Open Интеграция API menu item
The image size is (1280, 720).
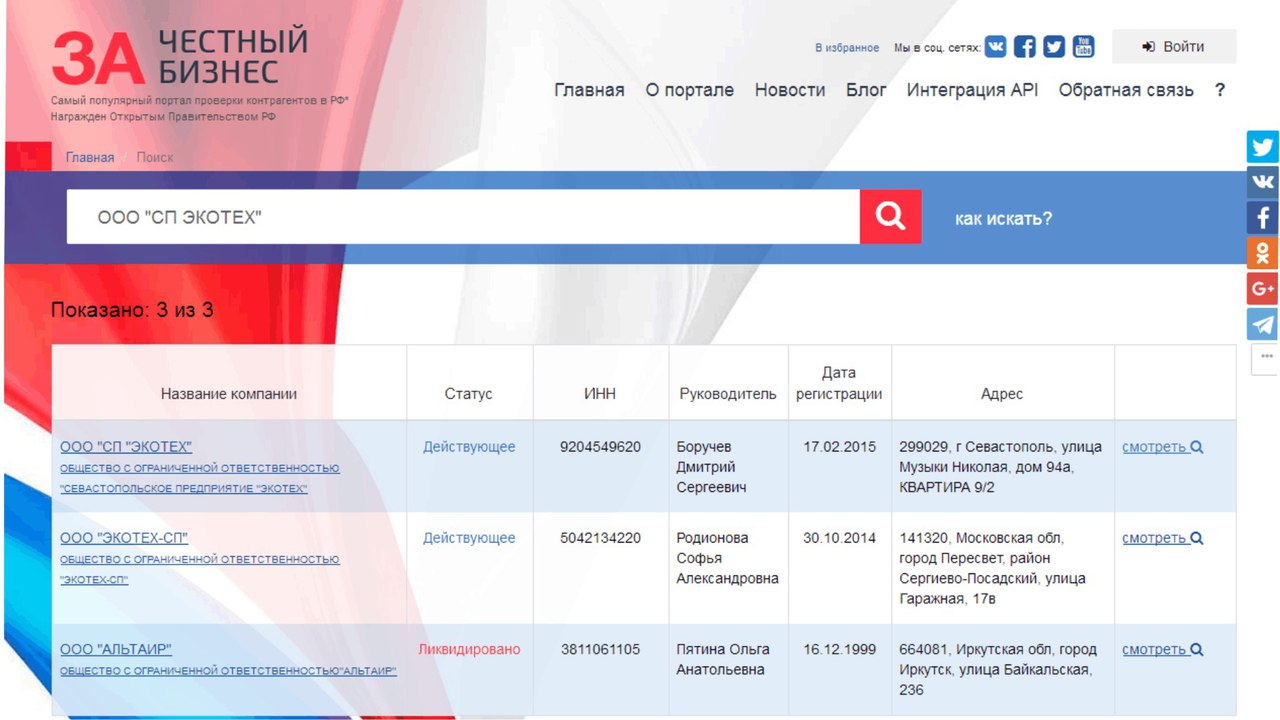pyautogui.click(x=972, y=90)
